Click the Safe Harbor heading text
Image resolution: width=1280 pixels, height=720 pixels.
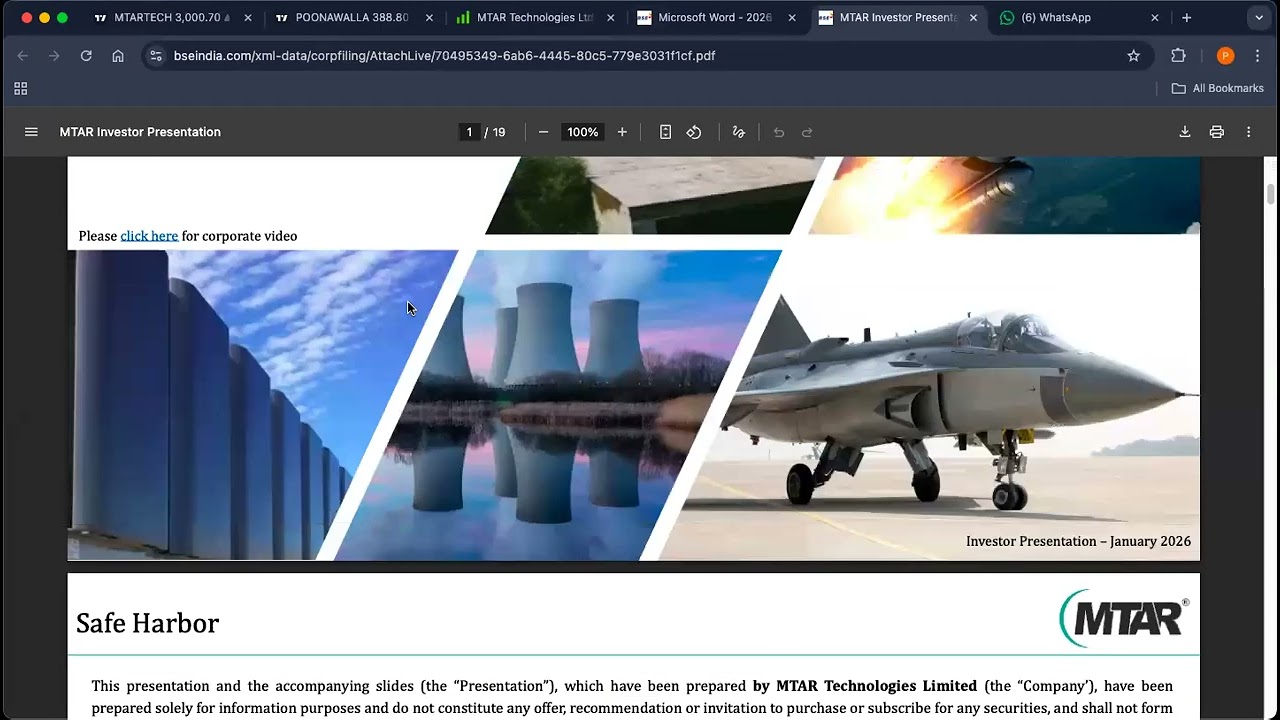pyautogui.click(x=147, y=623)
